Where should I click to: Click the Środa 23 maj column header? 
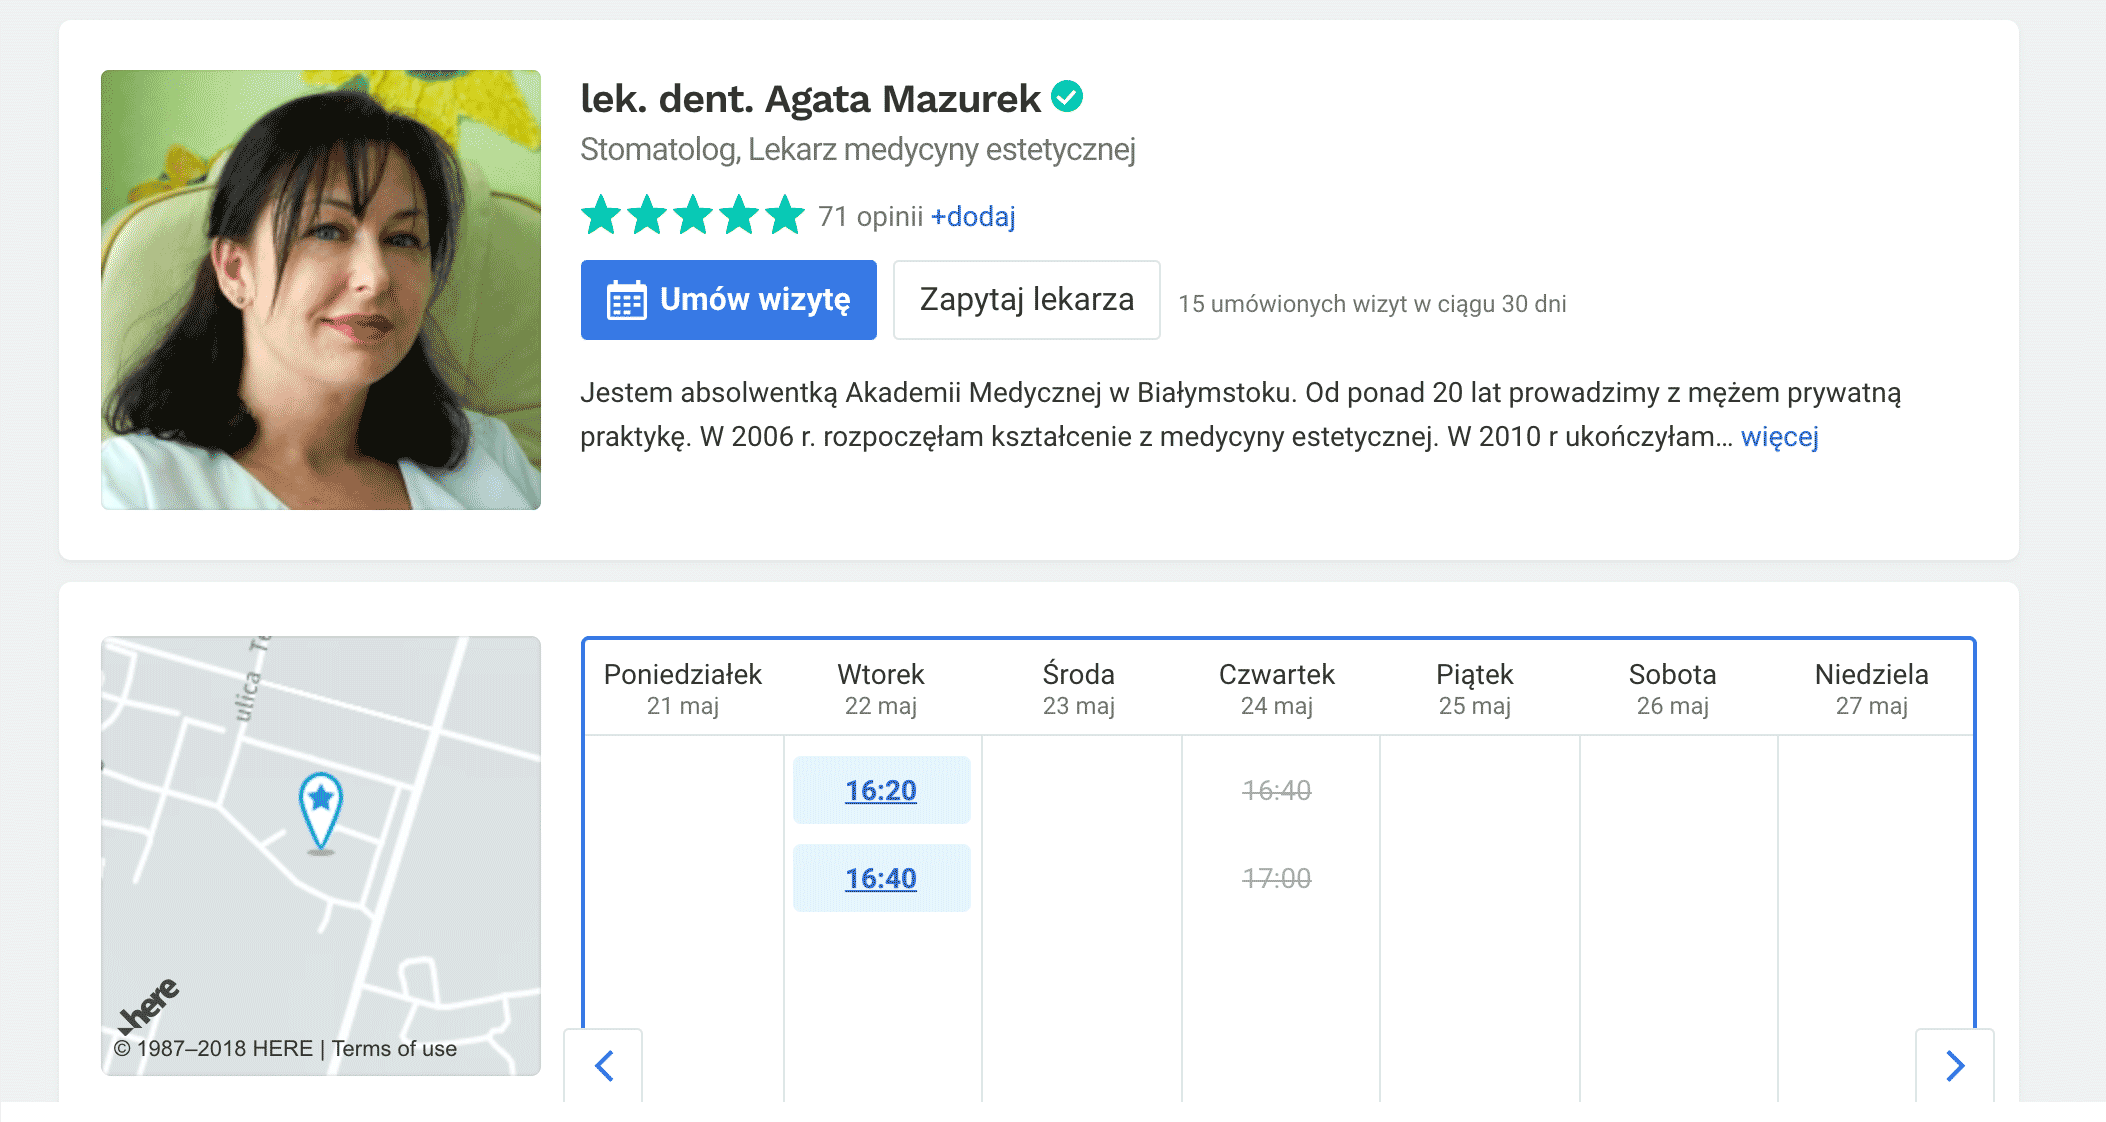coord(1079,689)
